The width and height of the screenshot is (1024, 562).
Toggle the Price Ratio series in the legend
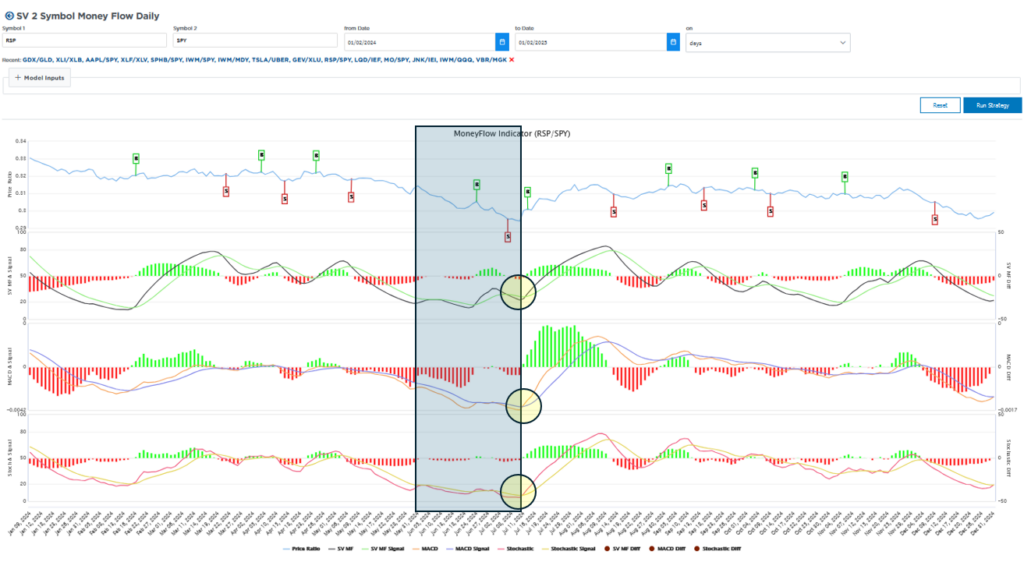point(301,548)
